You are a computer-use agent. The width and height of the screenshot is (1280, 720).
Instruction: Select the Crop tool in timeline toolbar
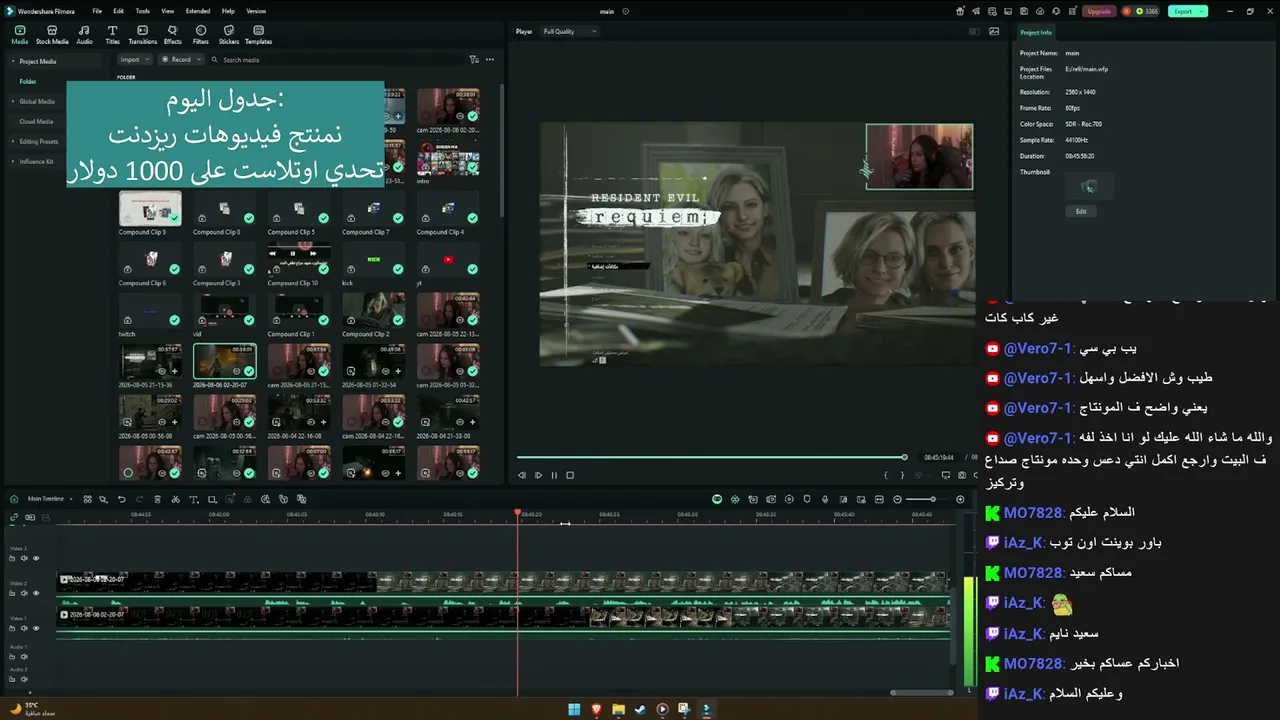coord(212,499)
